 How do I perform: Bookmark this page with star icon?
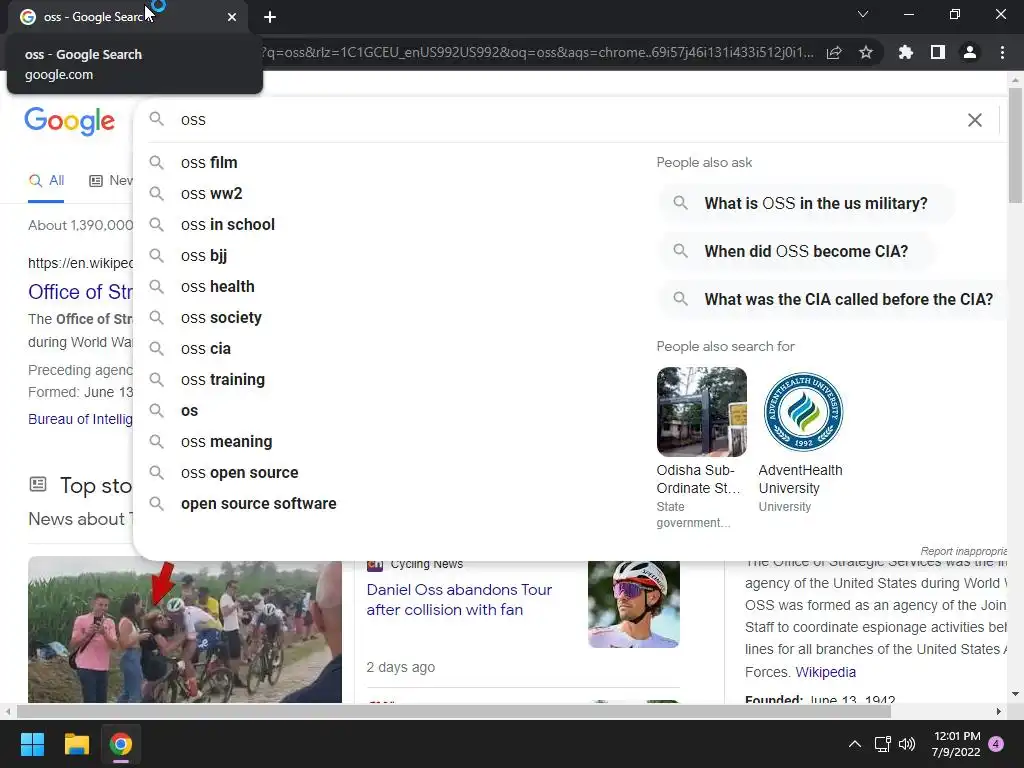866,52
